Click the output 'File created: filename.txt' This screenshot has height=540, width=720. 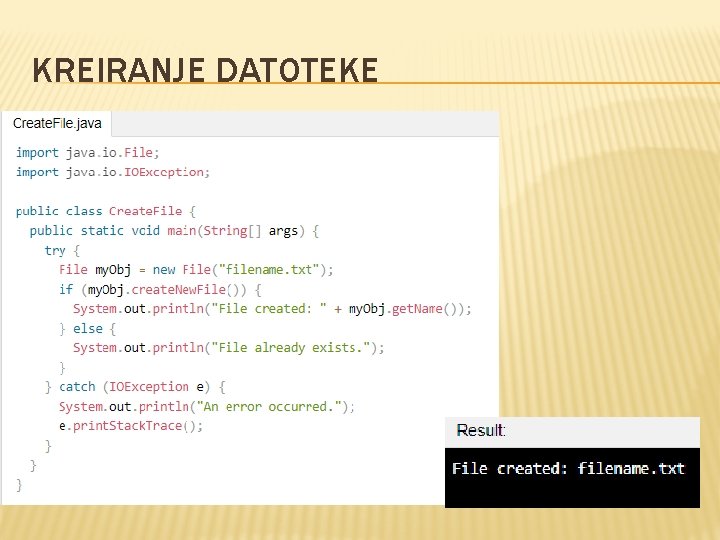(568, 469)
